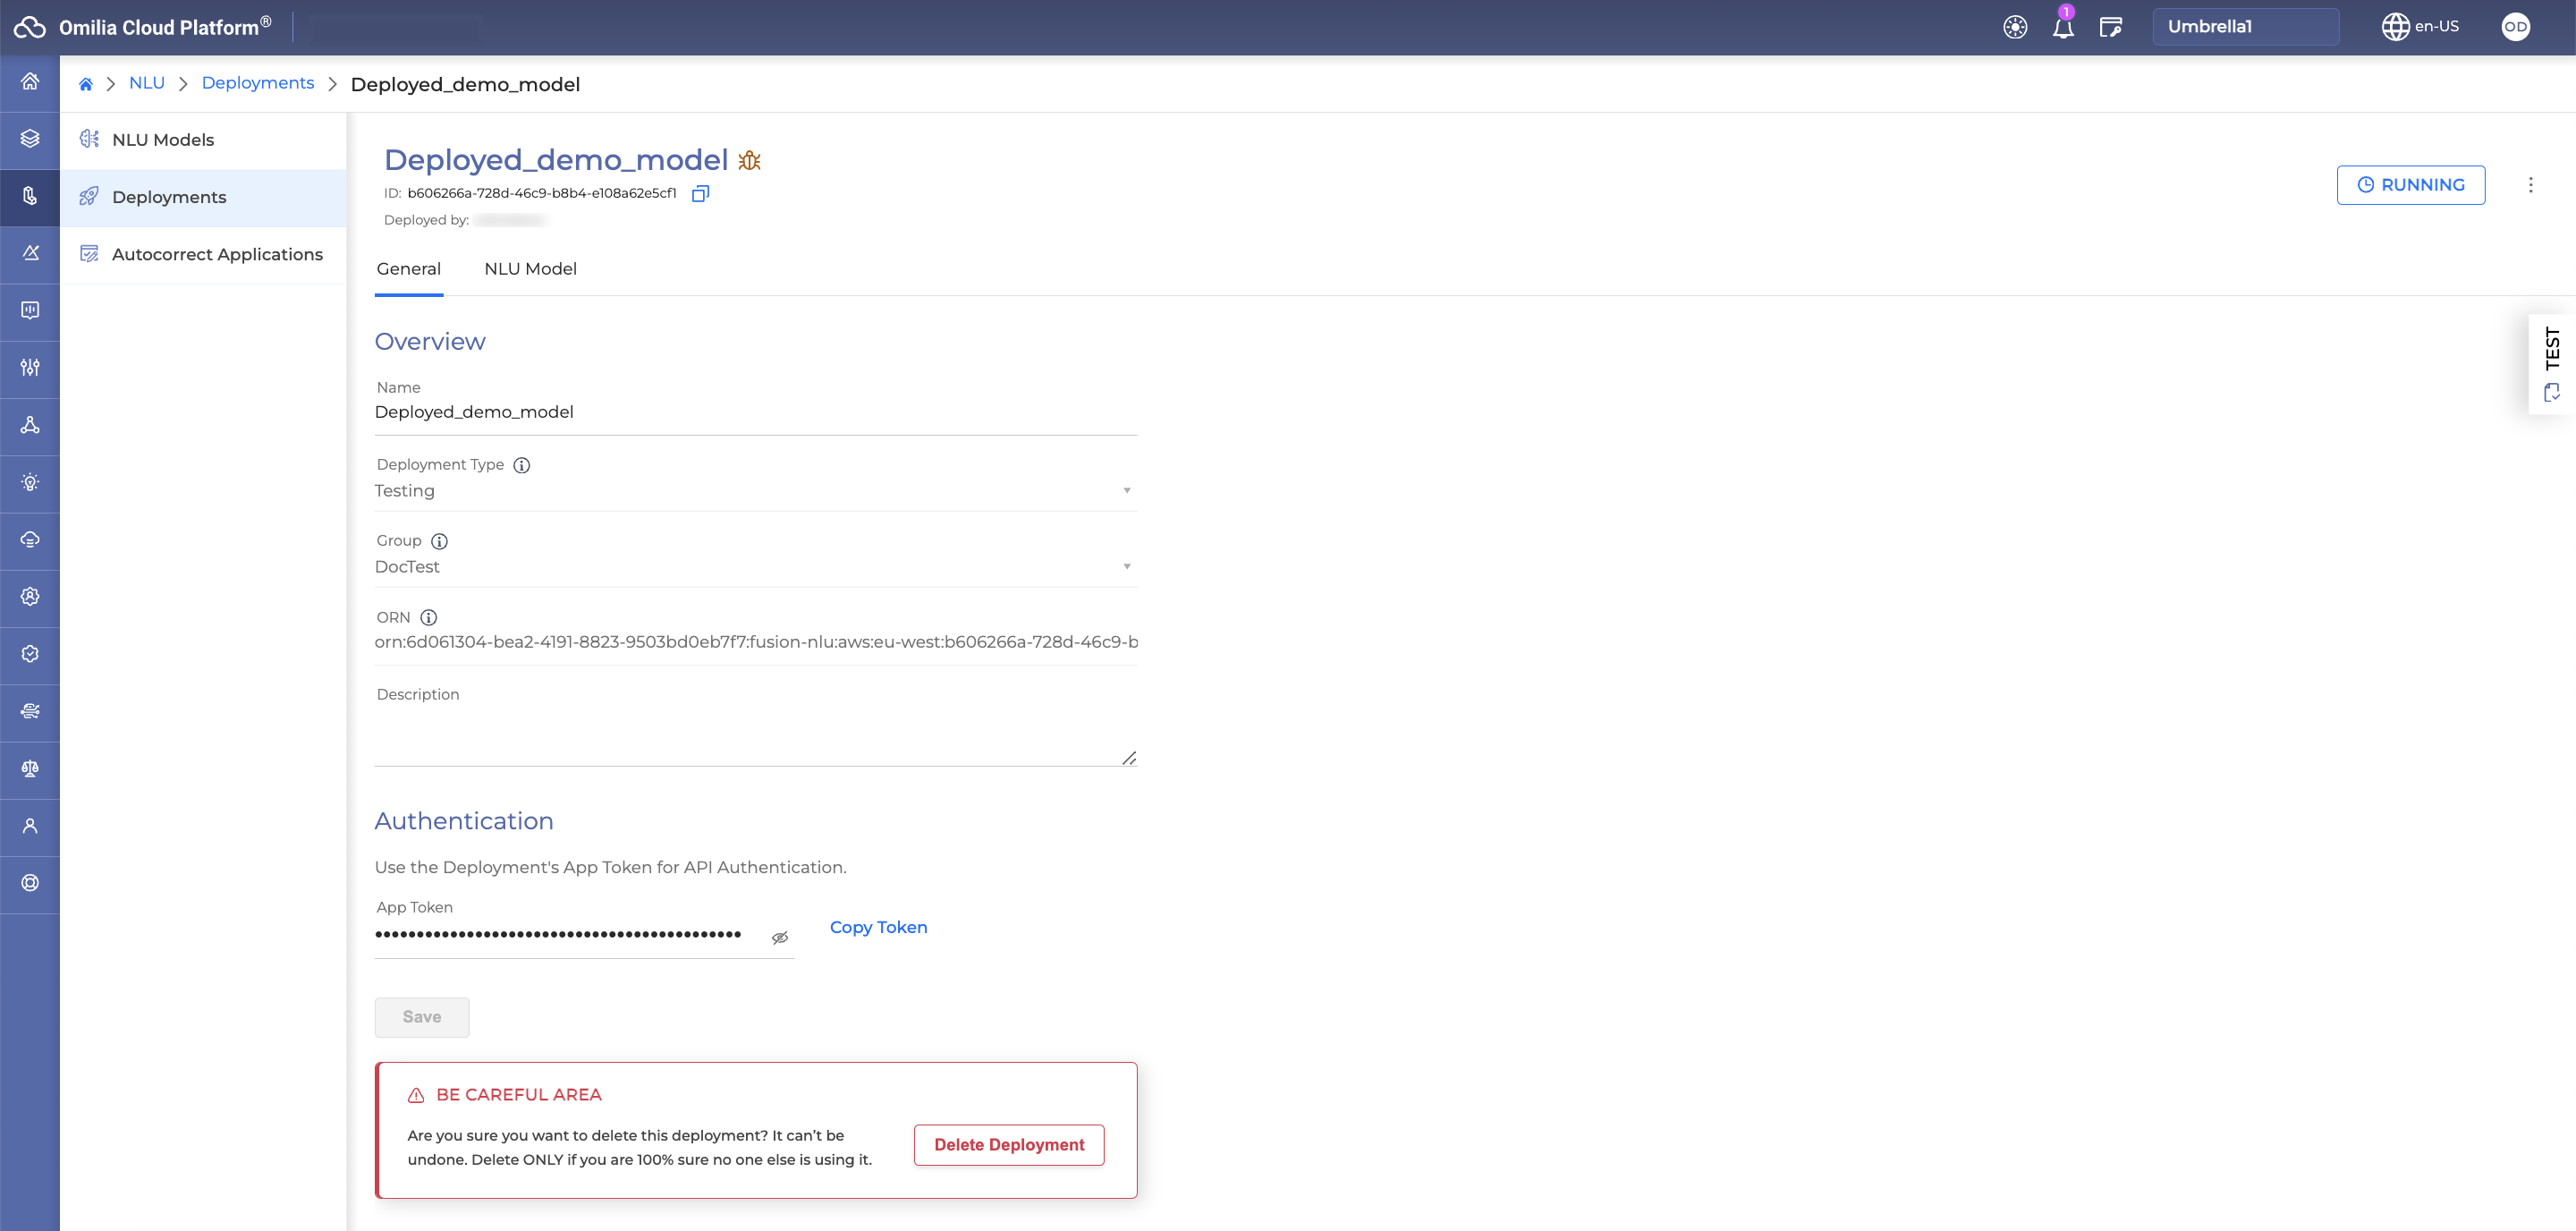Click the RUNNING status button
The width and height of the screenshot is (2576, 1231).
point(2411,185)
